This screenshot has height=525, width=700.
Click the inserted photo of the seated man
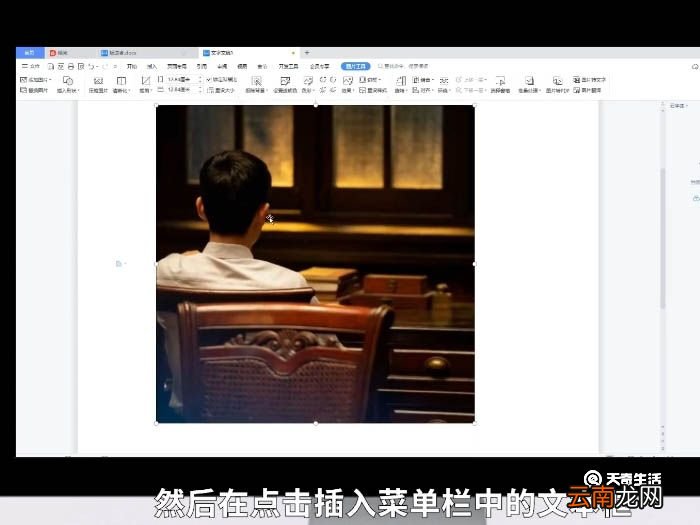pyautogui.click(x=315, y=264)
